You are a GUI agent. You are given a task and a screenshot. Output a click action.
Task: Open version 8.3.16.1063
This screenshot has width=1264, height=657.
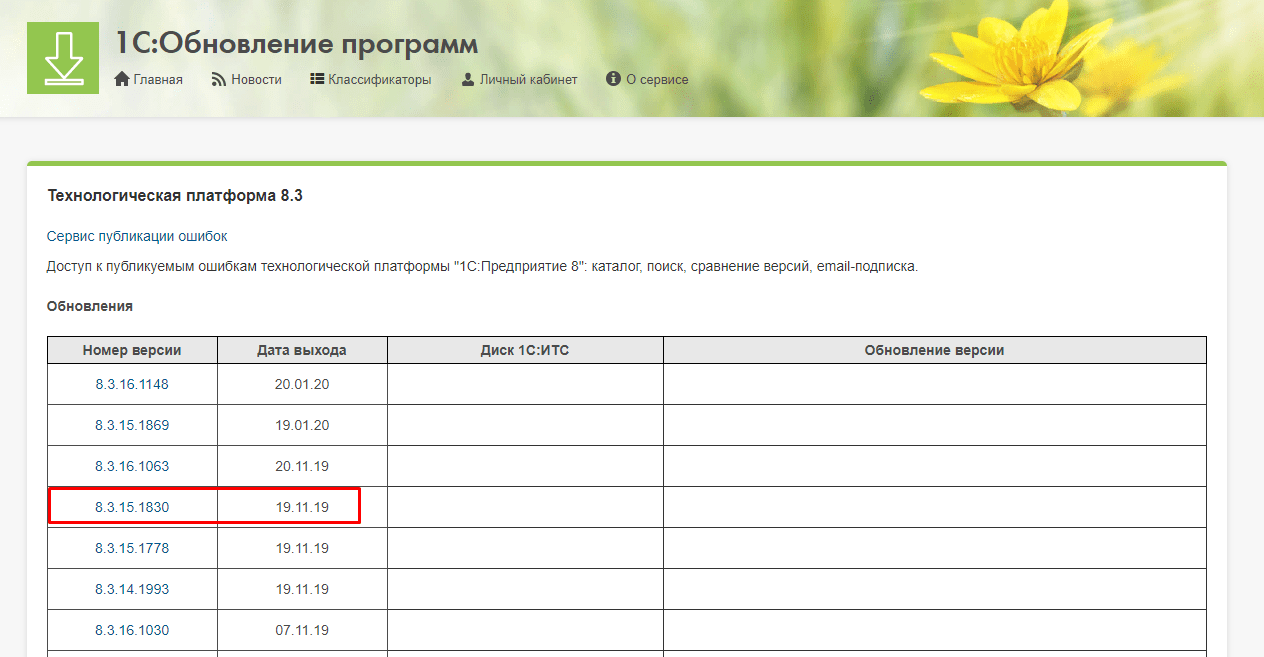click(132, 466)
